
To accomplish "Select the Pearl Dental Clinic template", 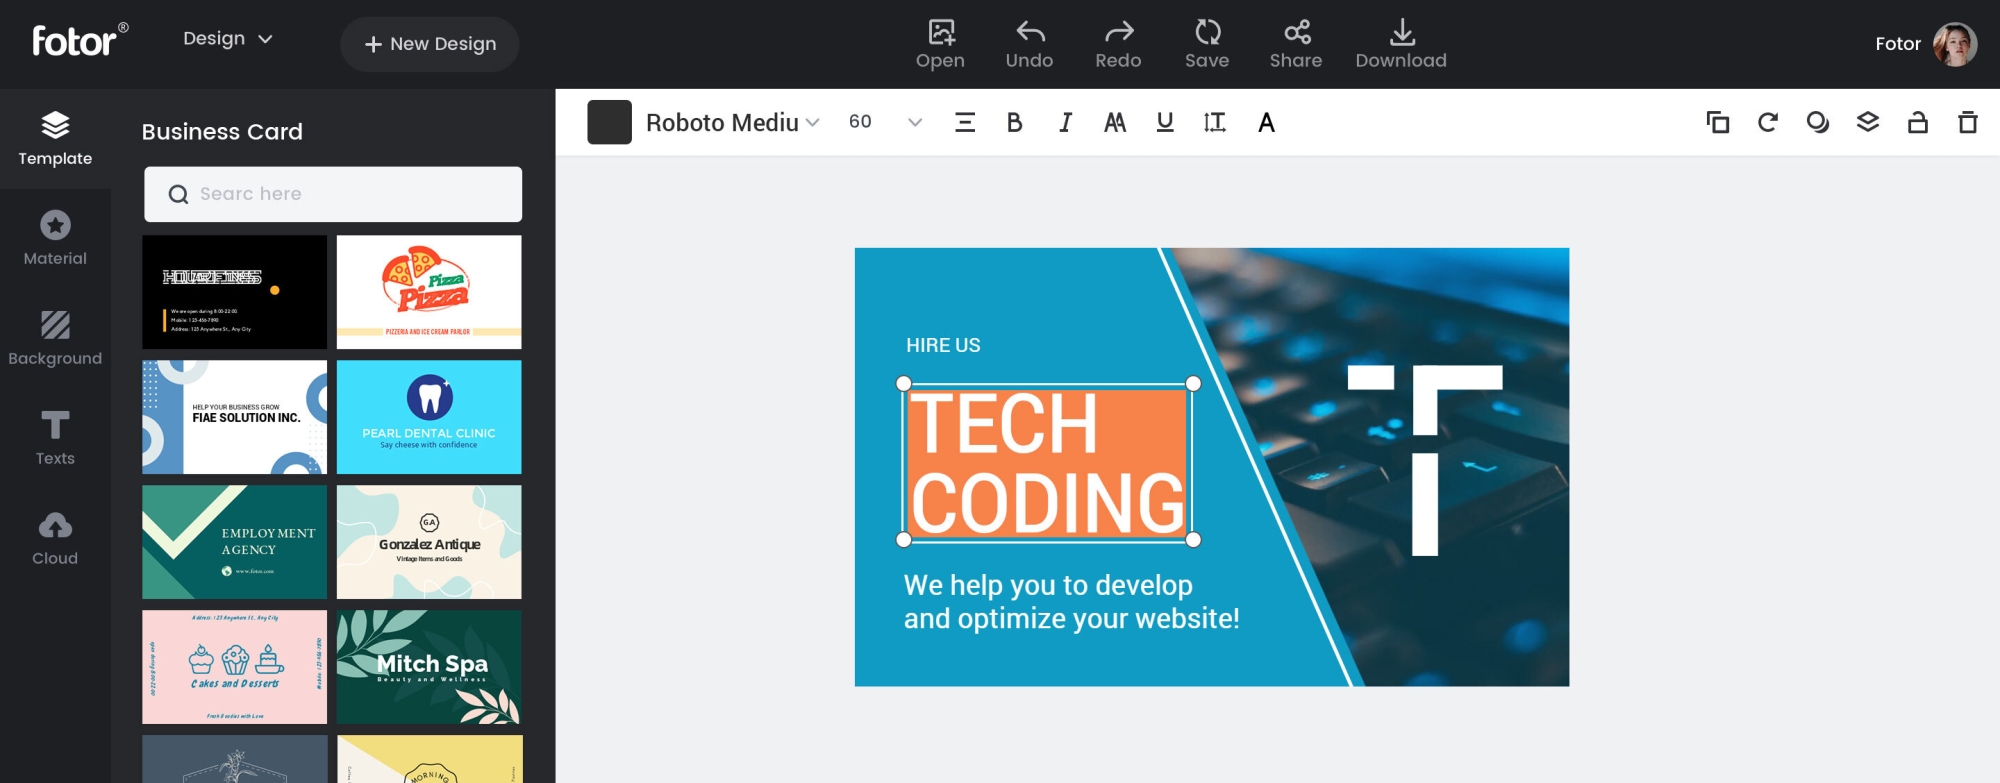I will coord(429,417).
